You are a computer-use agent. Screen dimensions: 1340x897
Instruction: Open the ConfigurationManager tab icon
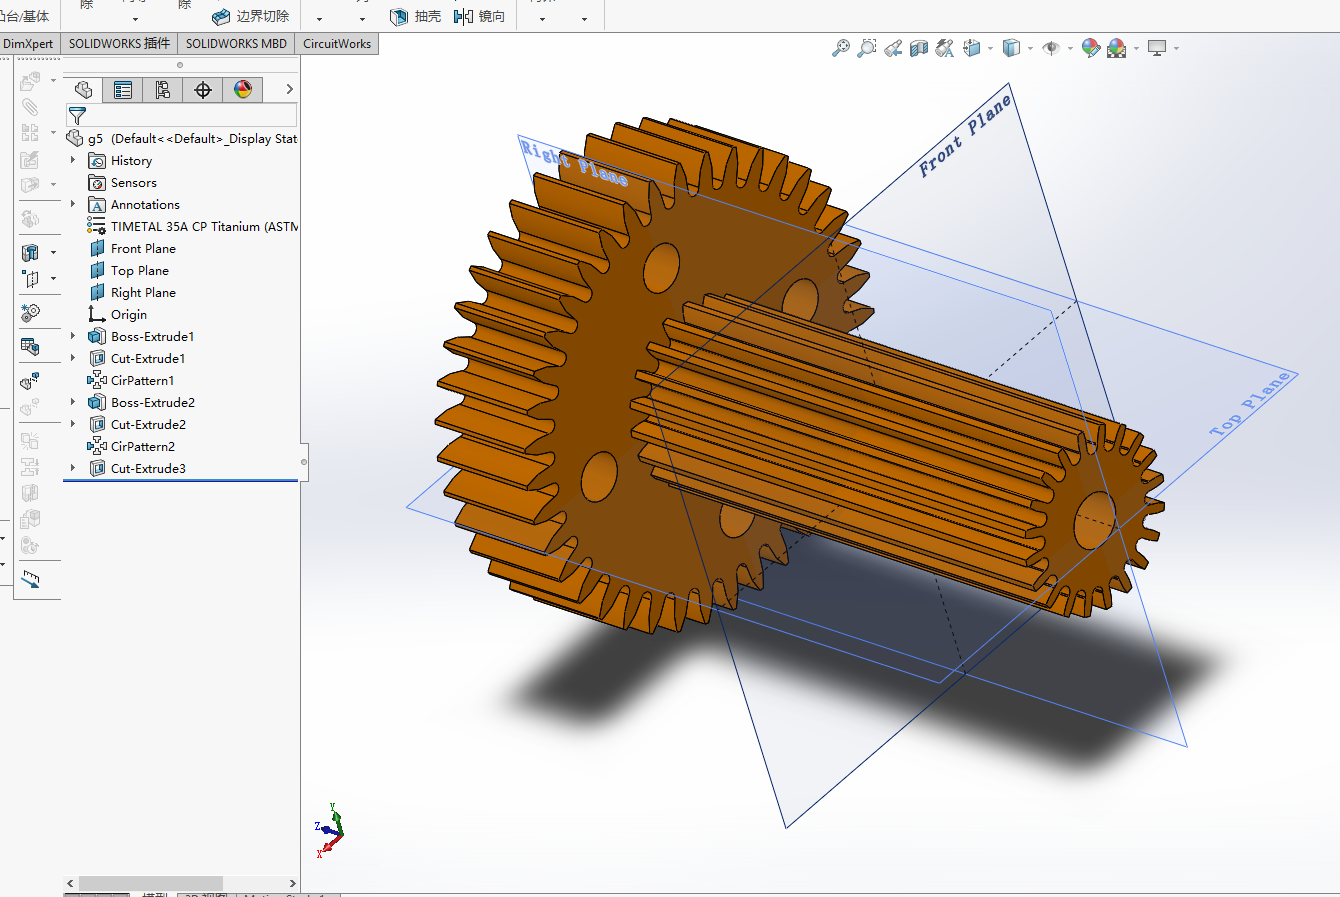click(x=163, y=90)
